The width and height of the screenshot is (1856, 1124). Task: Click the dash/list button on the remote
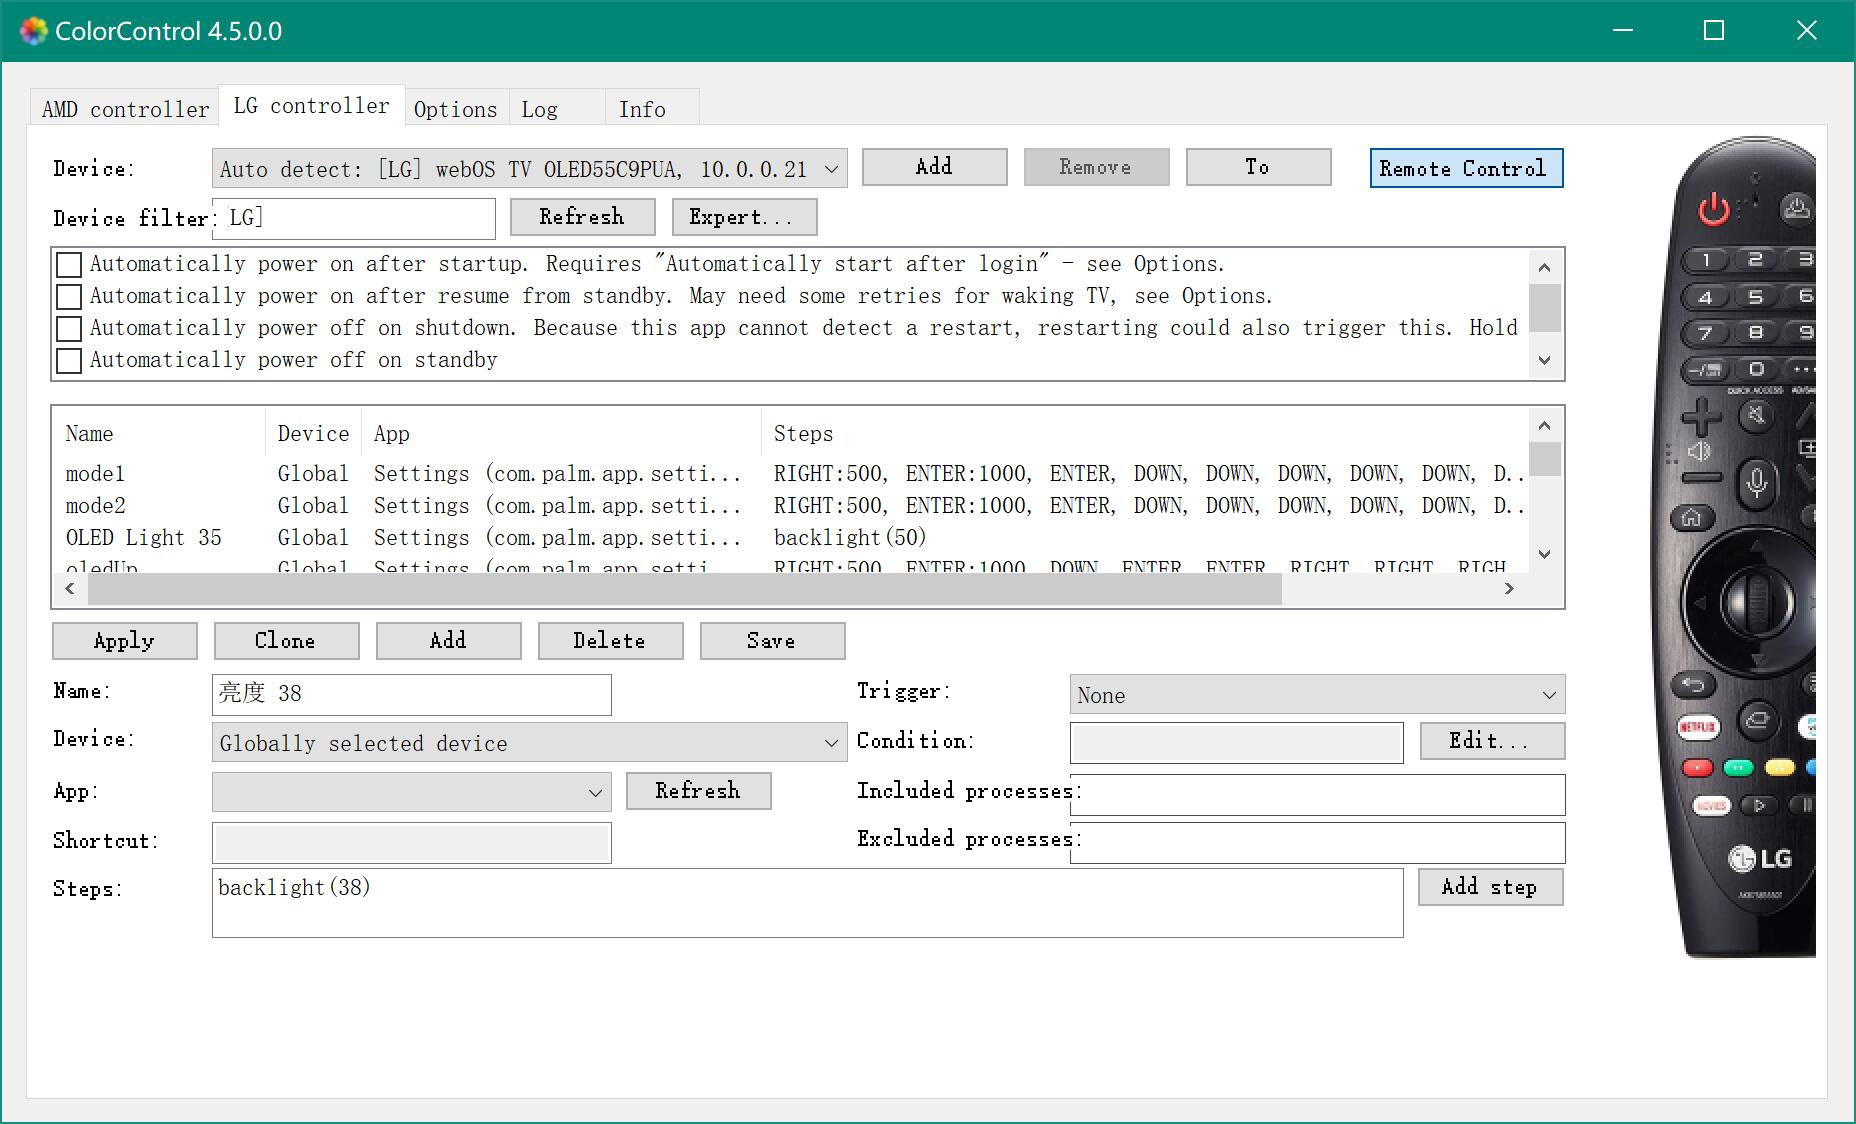[x=1706, y=370]
